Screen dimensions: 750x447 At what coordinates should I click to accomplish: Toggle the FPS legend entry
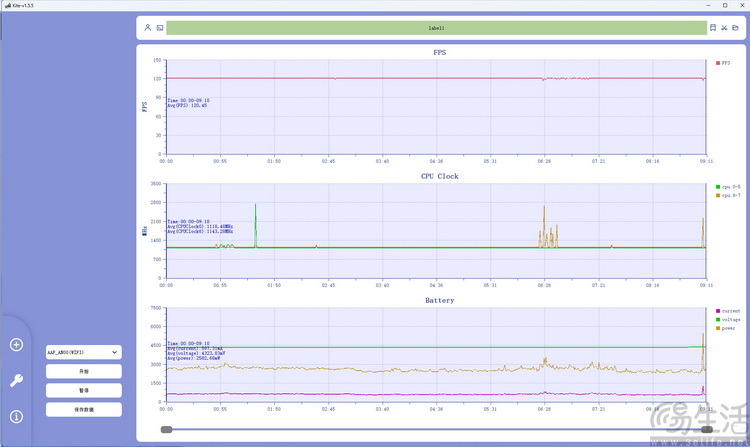tap(724, 63)
